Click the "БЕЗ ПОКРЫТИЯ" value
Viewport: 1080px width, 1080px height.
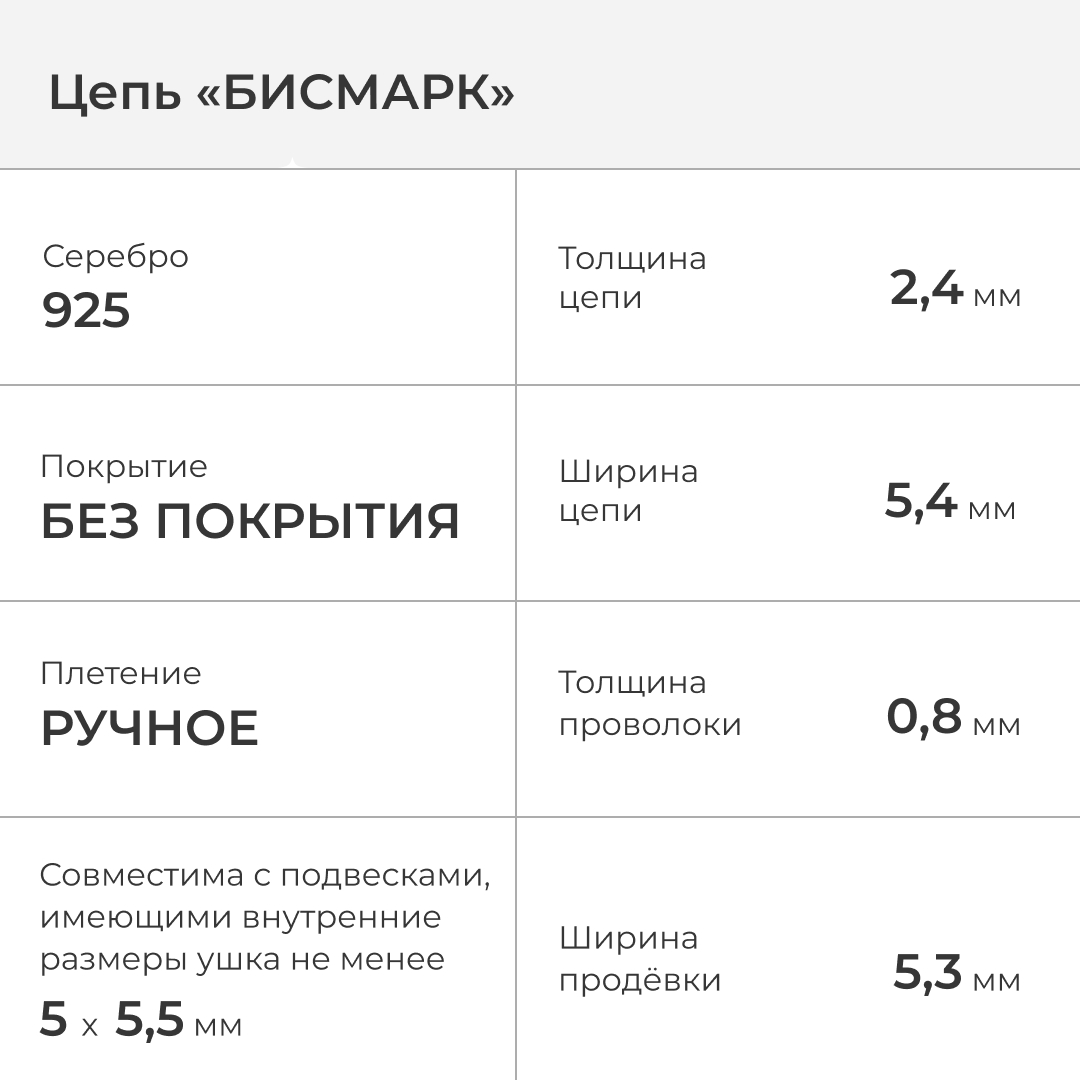coord(250,522)
